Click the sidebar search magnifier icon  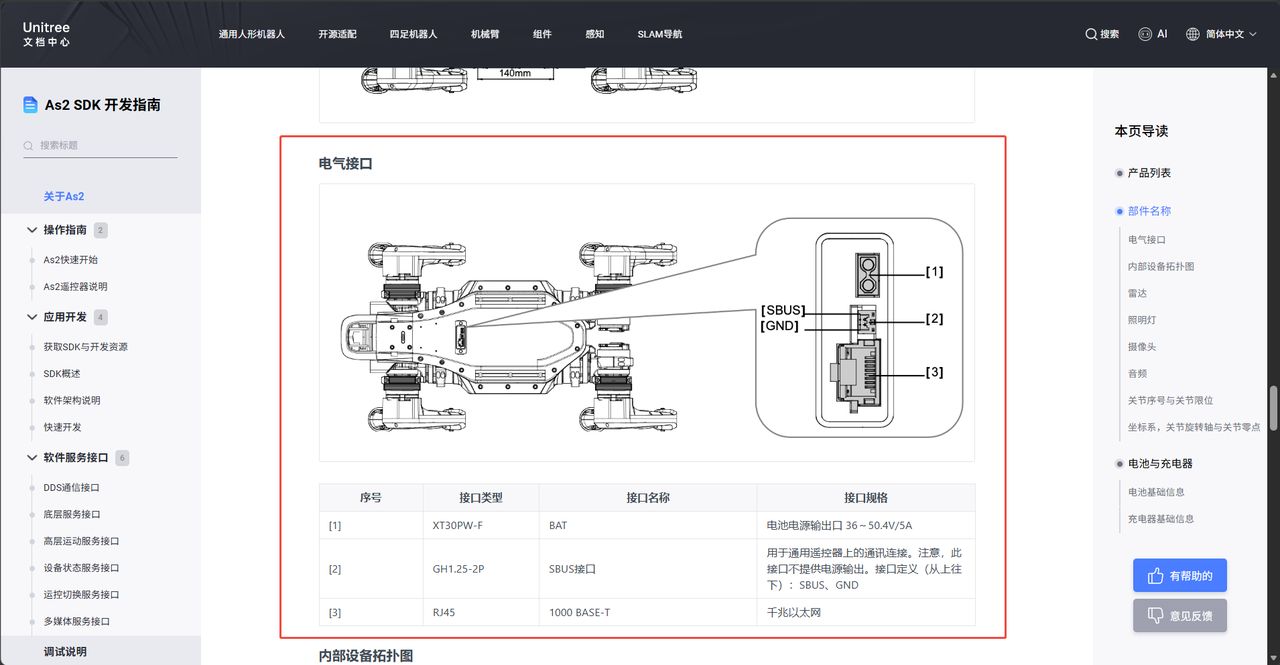pyautogui.click(x=29, y=146)
